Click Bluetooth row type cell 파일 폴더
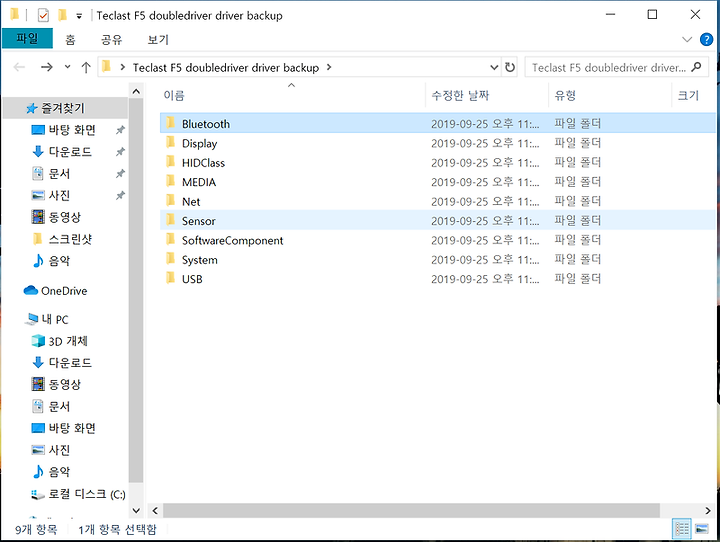Viewport: 720px width, 542px height. point(577,124)
